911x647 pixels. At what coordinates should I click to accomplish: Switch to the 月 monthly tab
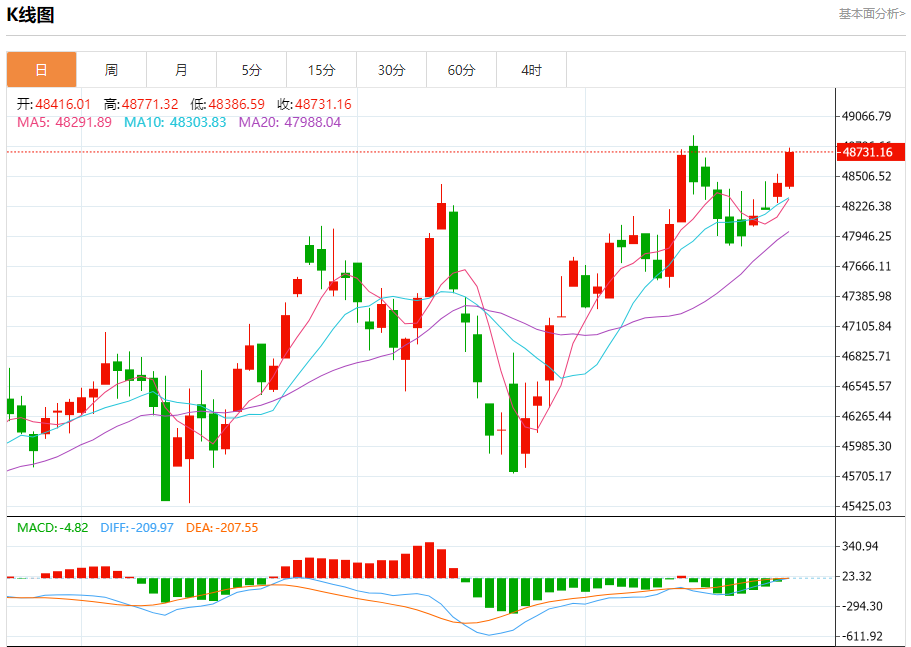[x=181, y=70]
